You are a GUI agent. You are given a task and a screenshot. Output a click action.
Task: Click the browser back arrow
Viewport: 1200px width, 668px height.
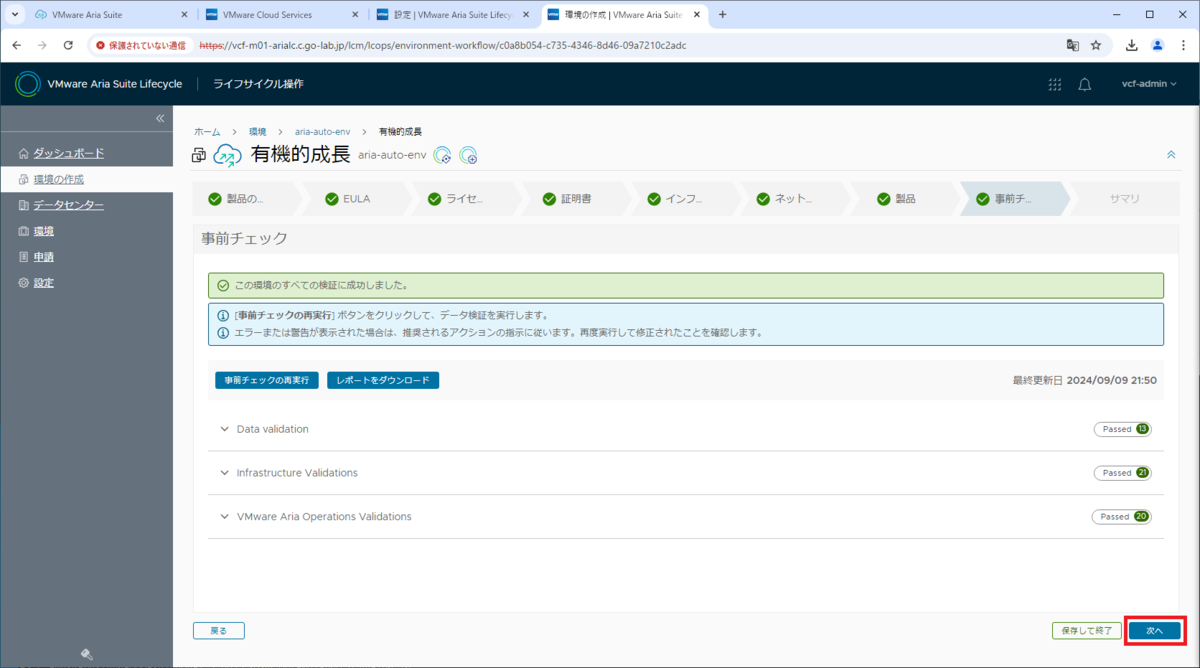click(x=16, y=45)
